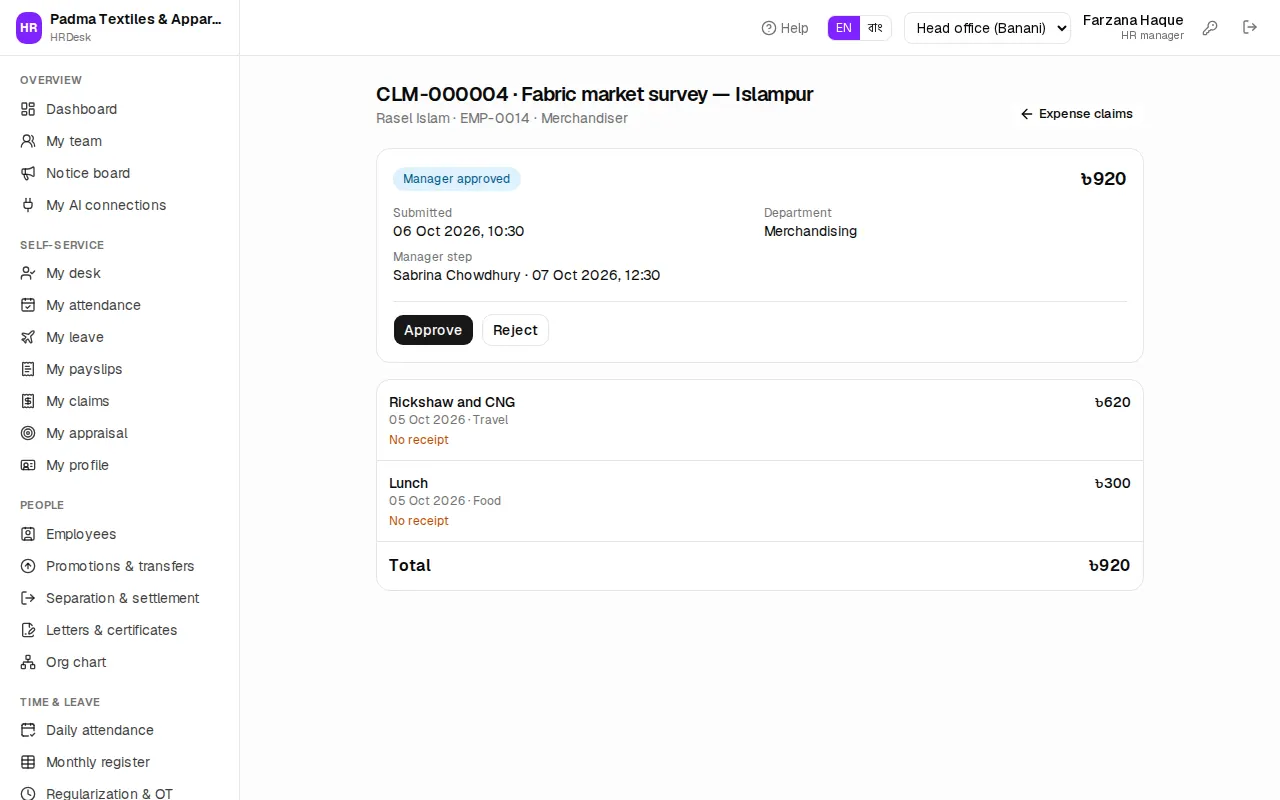
Task: Click the Help link in the header
Action: [785, 28]
